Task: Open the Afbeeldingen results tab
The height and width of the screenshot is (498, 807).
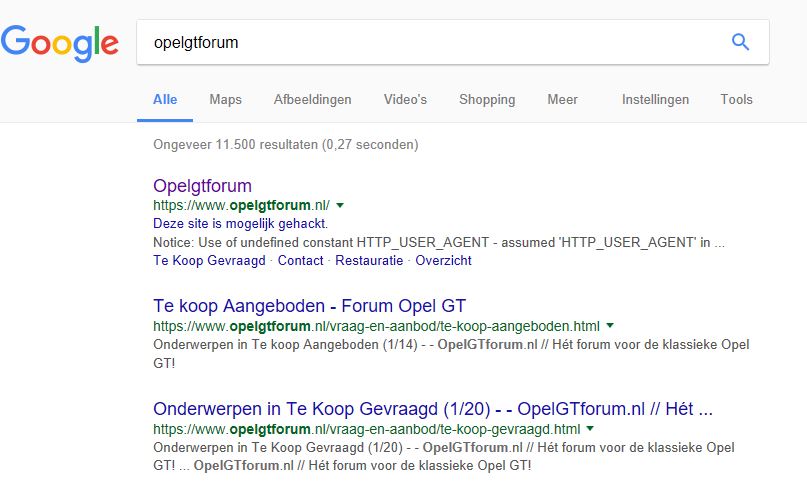Action: tap(312, 100)
